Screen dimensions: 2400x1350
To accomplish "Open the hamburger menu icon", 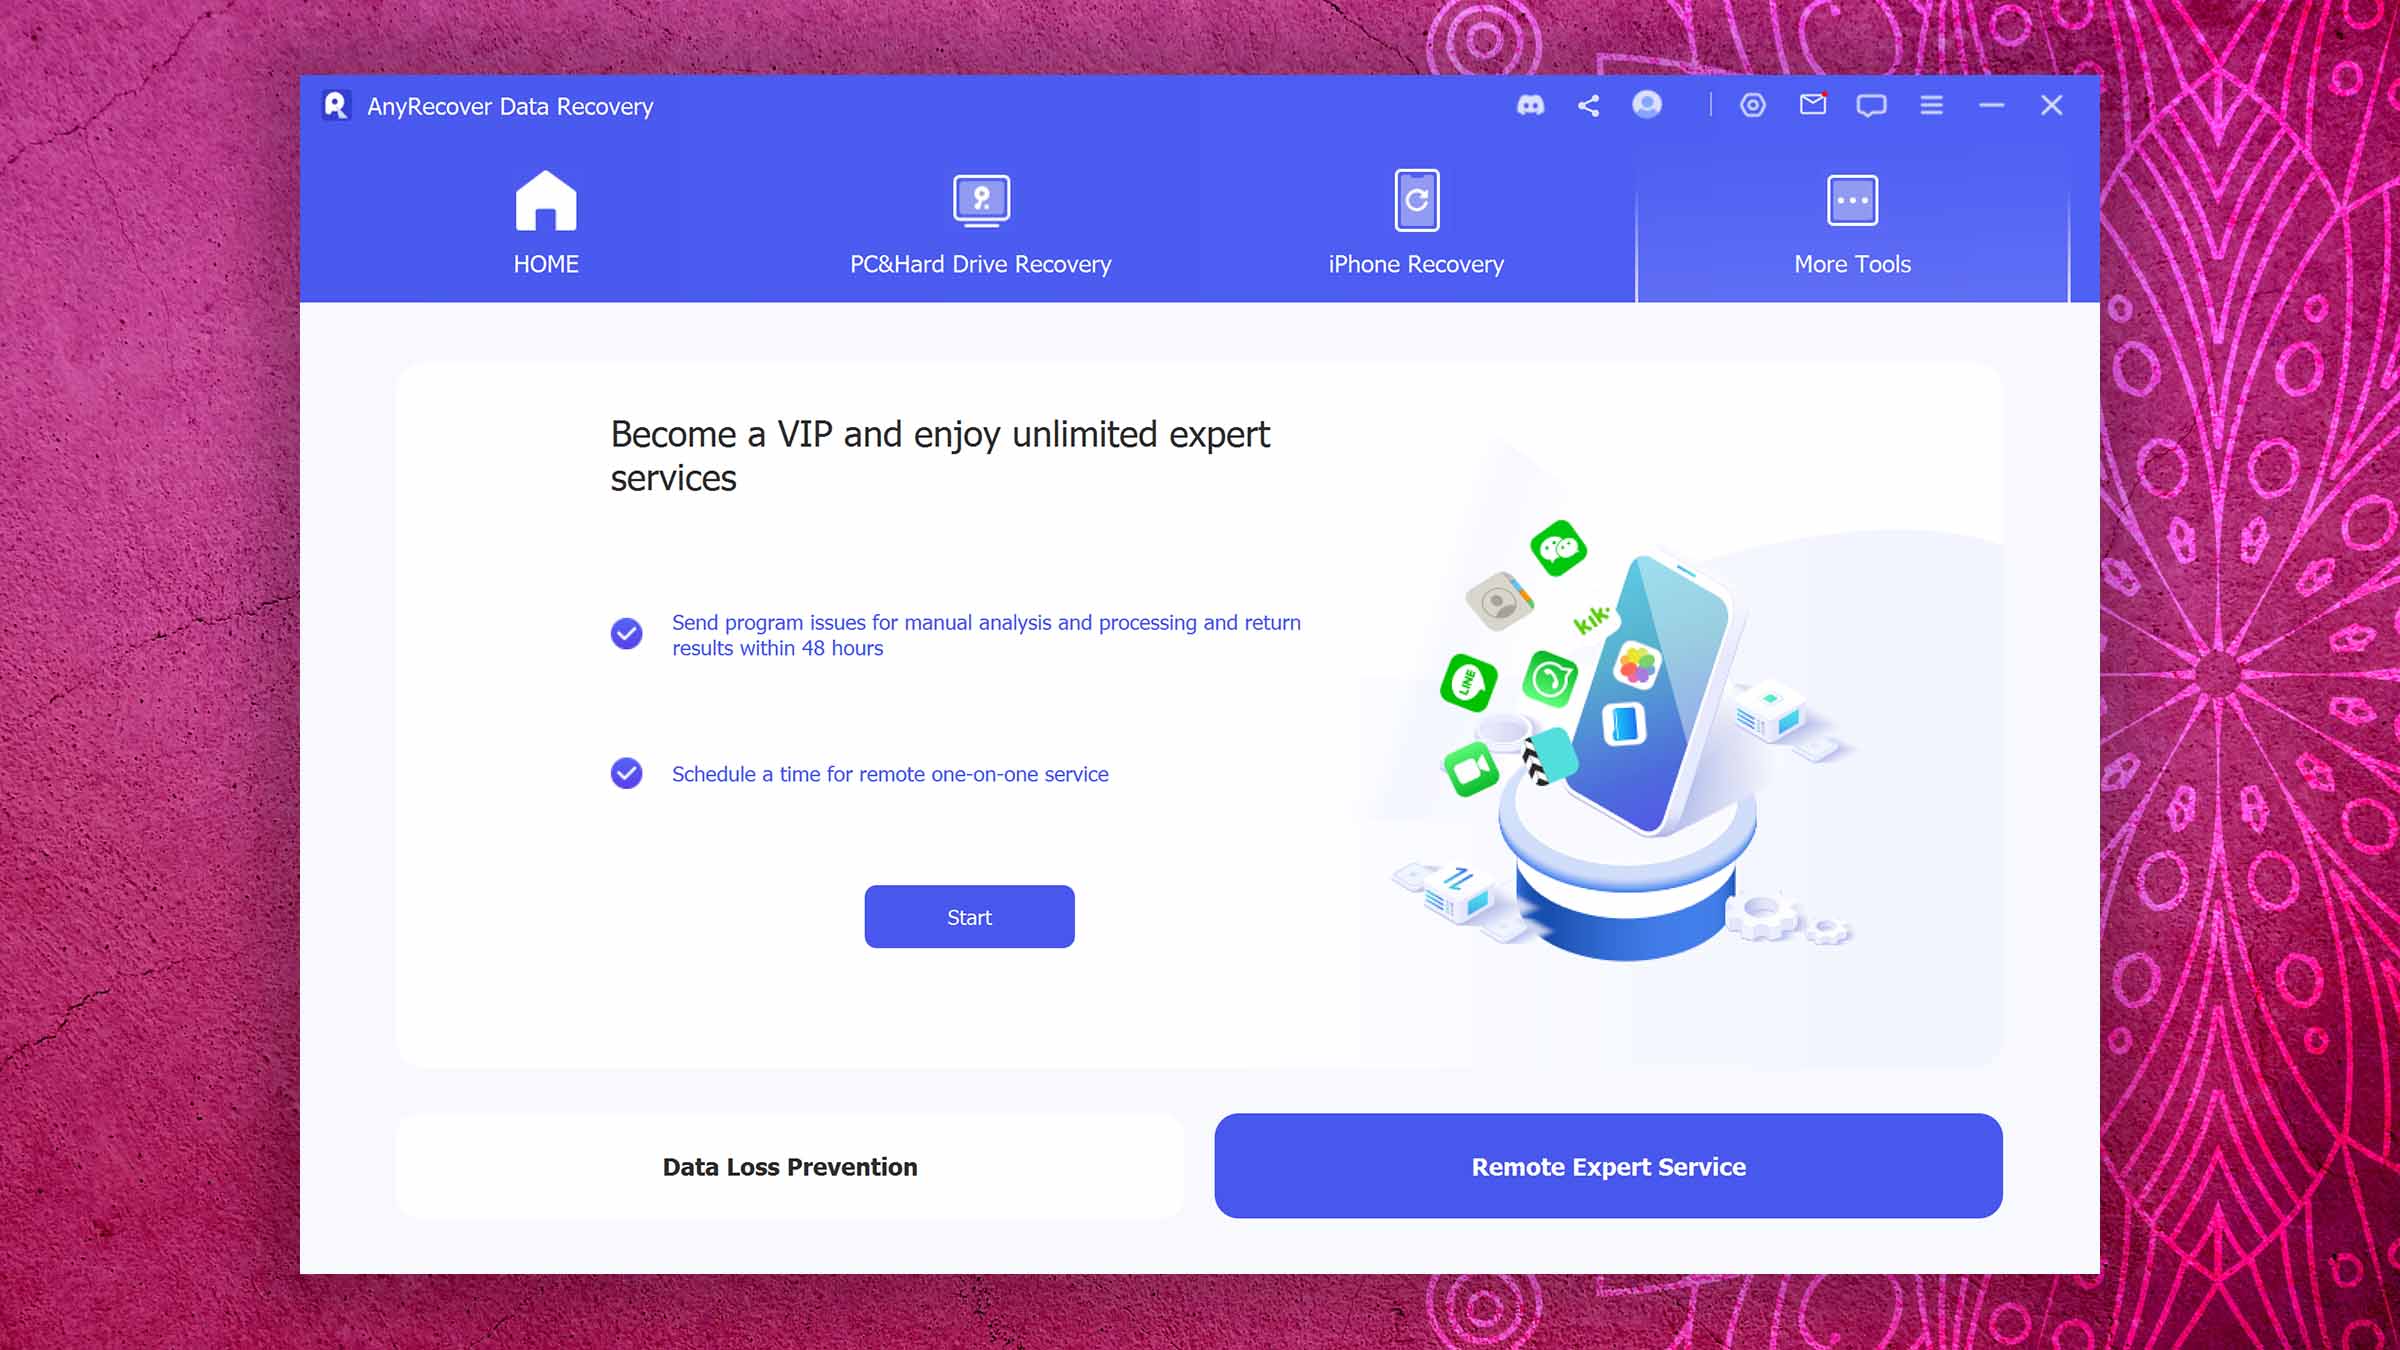I will tap(1931, 105).
